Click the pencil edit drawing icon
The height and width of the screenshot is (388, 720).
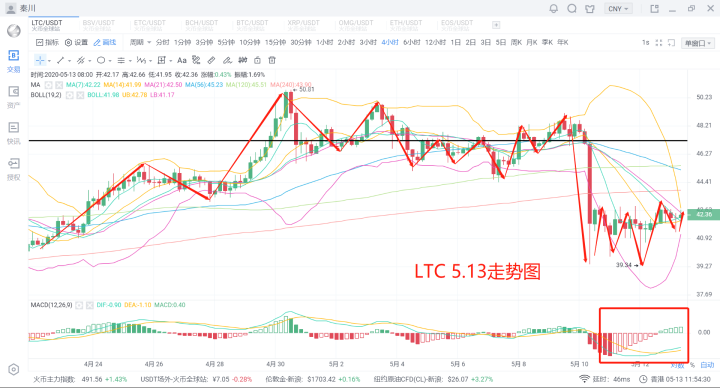point(227,60)
